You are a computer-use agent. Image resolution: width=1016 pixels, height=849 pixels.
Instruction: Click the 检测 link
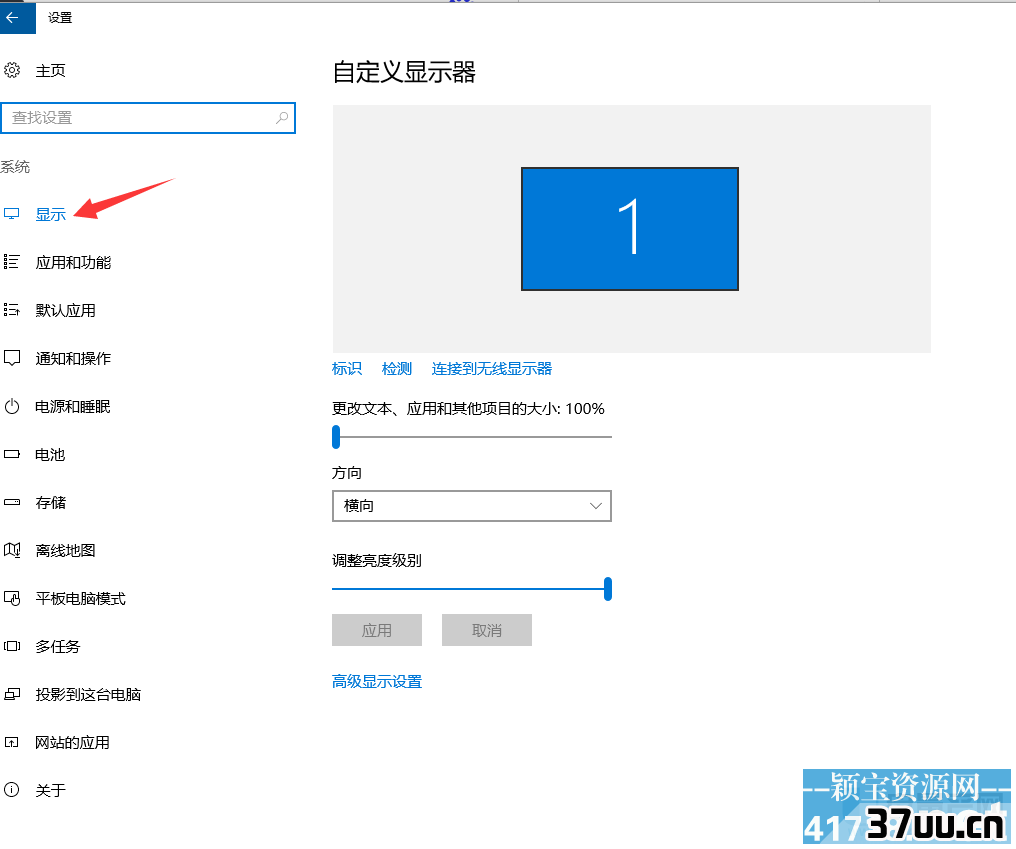(397, 369)
